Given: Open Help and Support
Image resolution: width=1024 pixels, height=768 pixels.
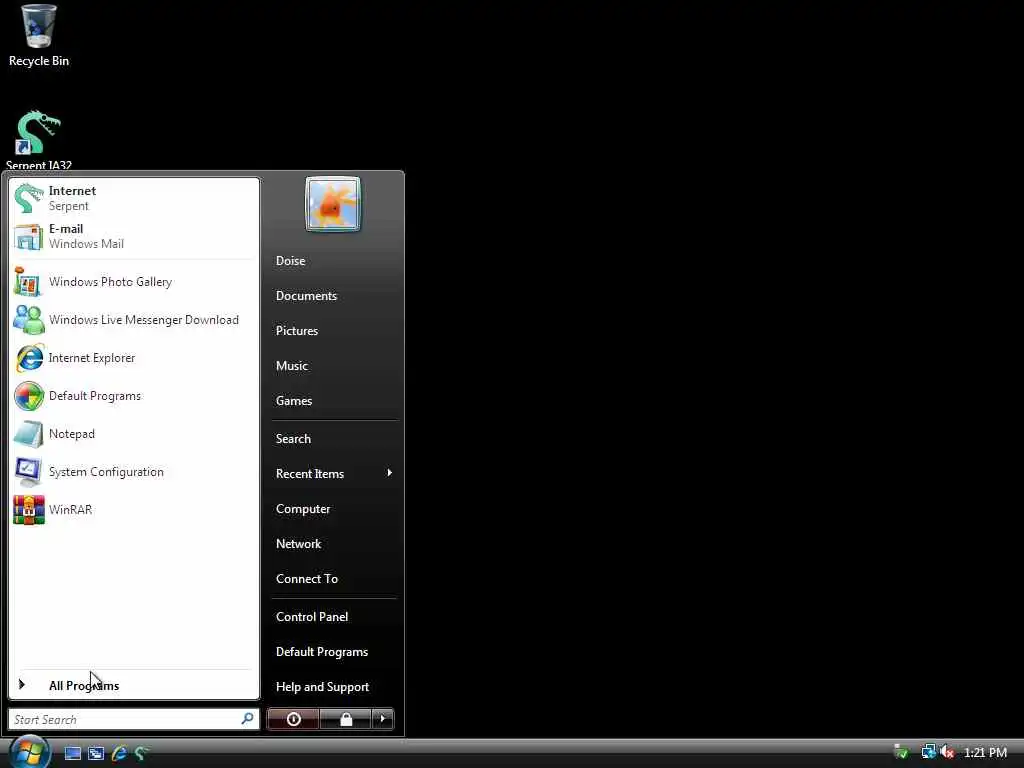Looking at the screenshot, I should [334, 686].
